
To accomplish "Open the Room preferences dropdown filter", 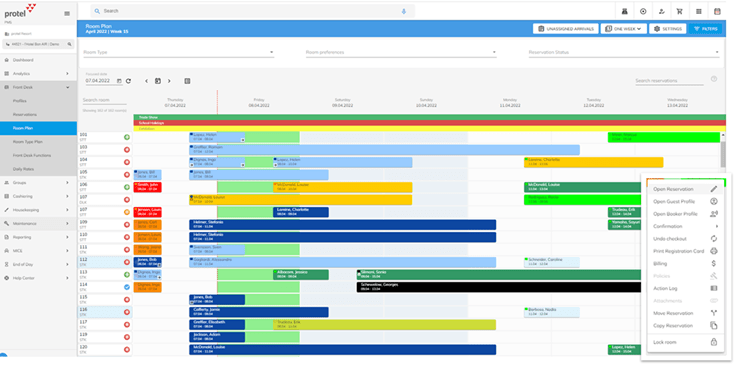I will [401, 52].
